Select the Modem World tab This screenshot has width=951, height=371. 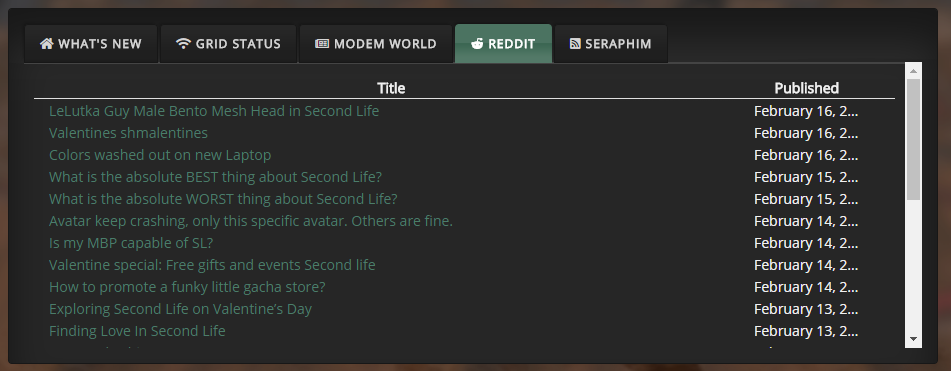point(375,44)
